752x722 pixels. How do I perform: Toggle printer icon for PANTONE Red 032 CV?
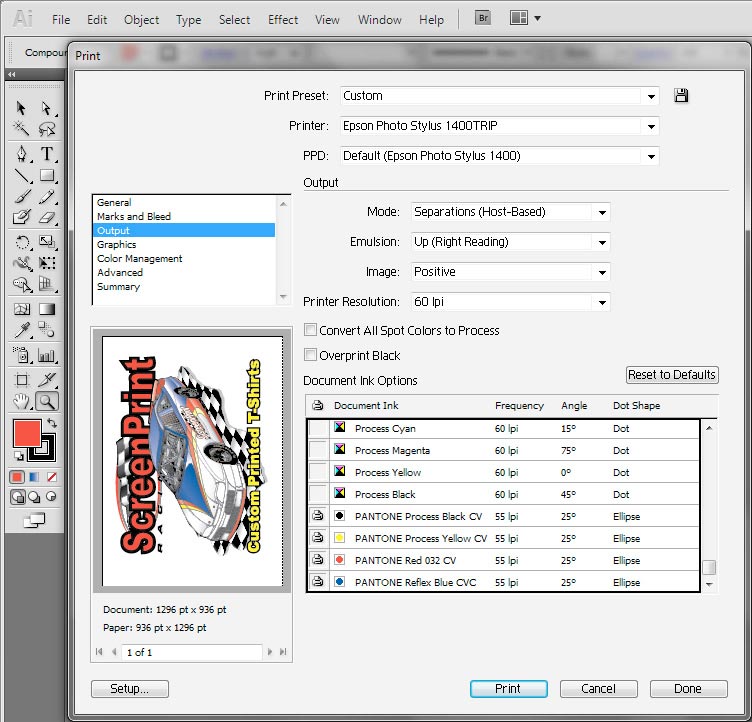coord(318,560)
